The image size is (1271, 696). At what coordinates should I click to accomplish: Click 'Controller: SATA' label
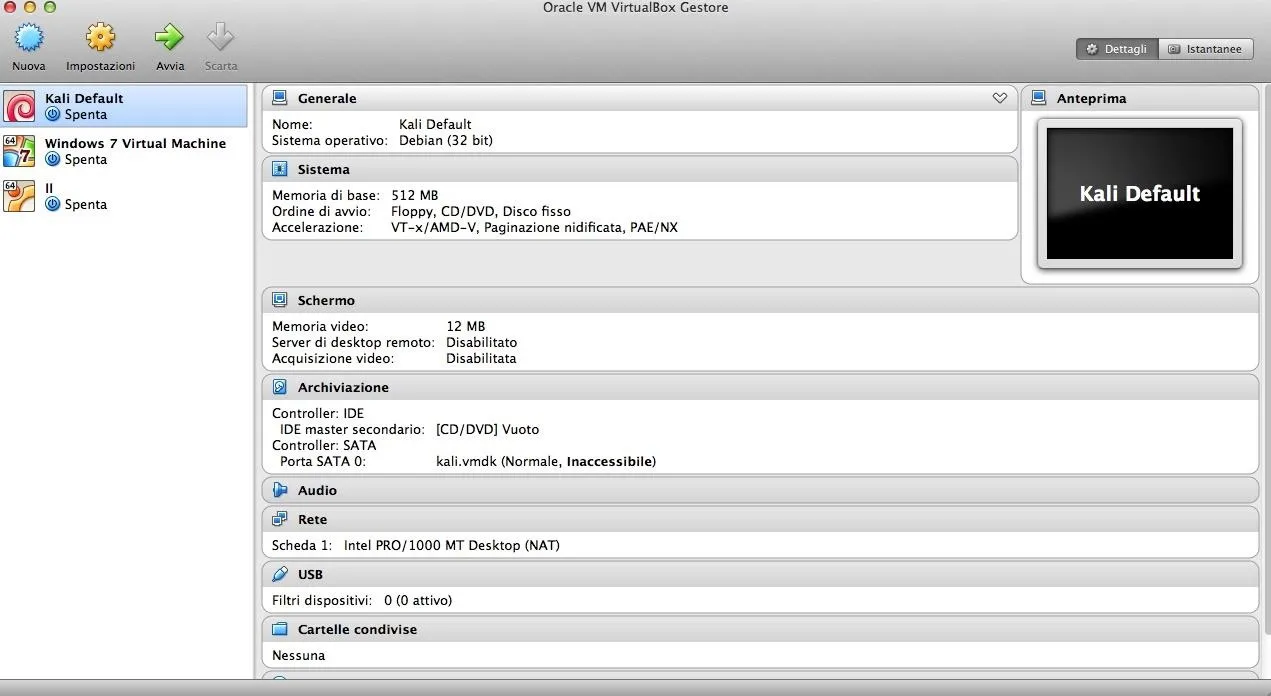[324, 445]
